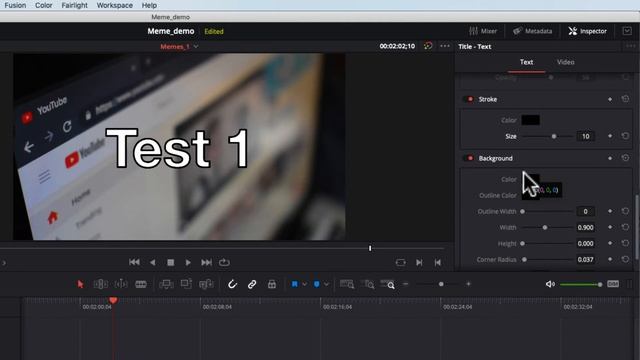640x360 pixels.
Task: Open Memes_1 timeline dropdown
Action: point(179,47)
